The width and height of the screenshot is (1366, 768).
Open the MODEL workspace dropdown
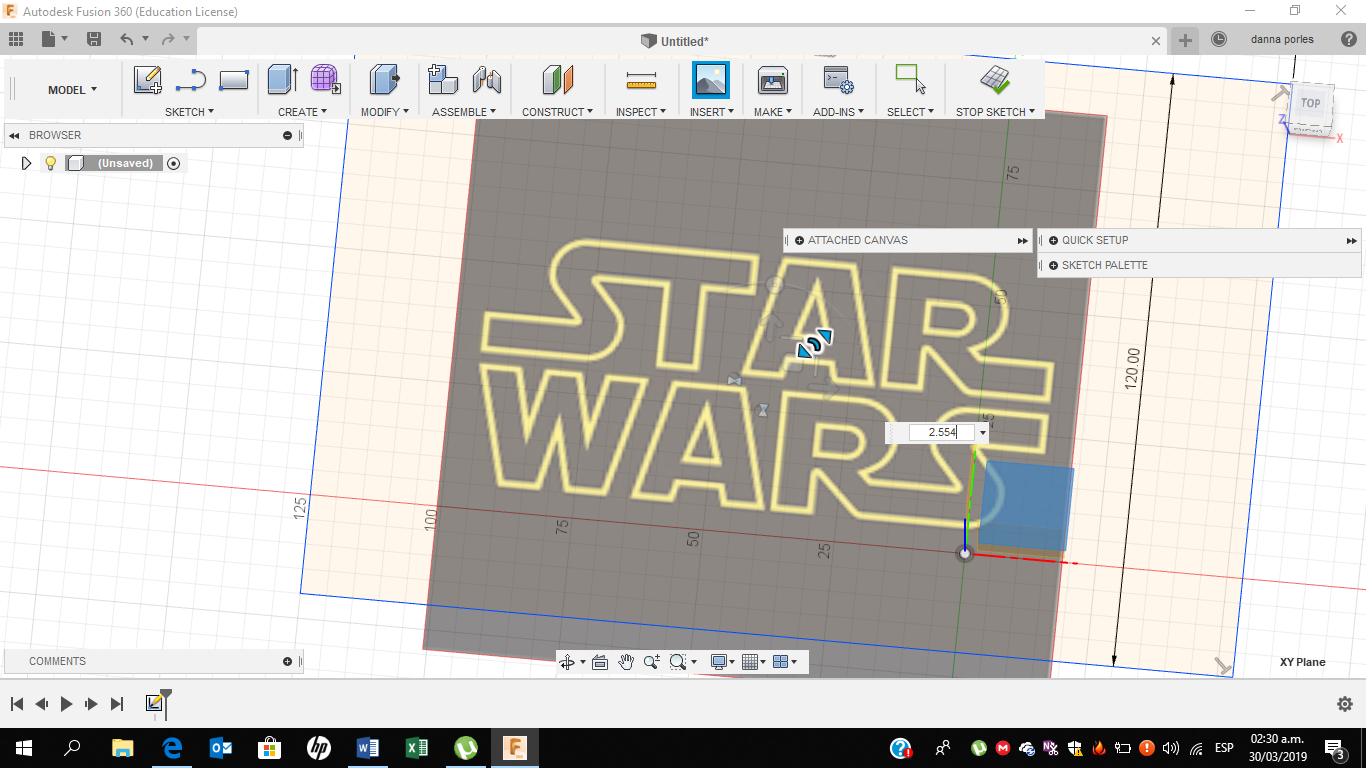[73, 90]
